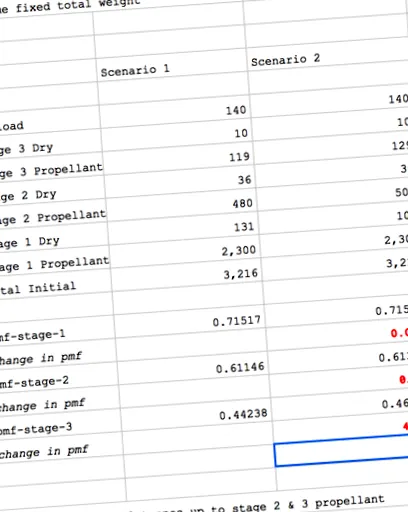Select the pmf-stage-3 row label
Image resolution: width=408 pixels, height=512 pixels.
[36, 429]
